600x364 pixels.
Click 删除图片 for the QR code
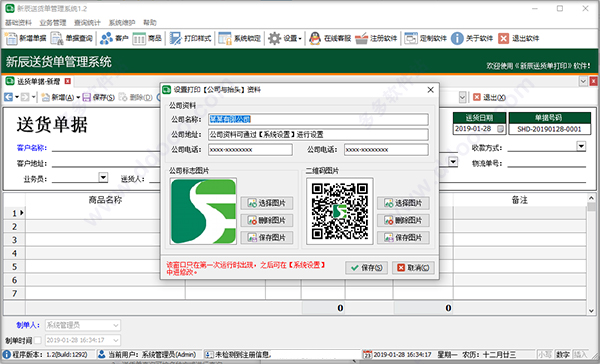(x=403, y=220)
